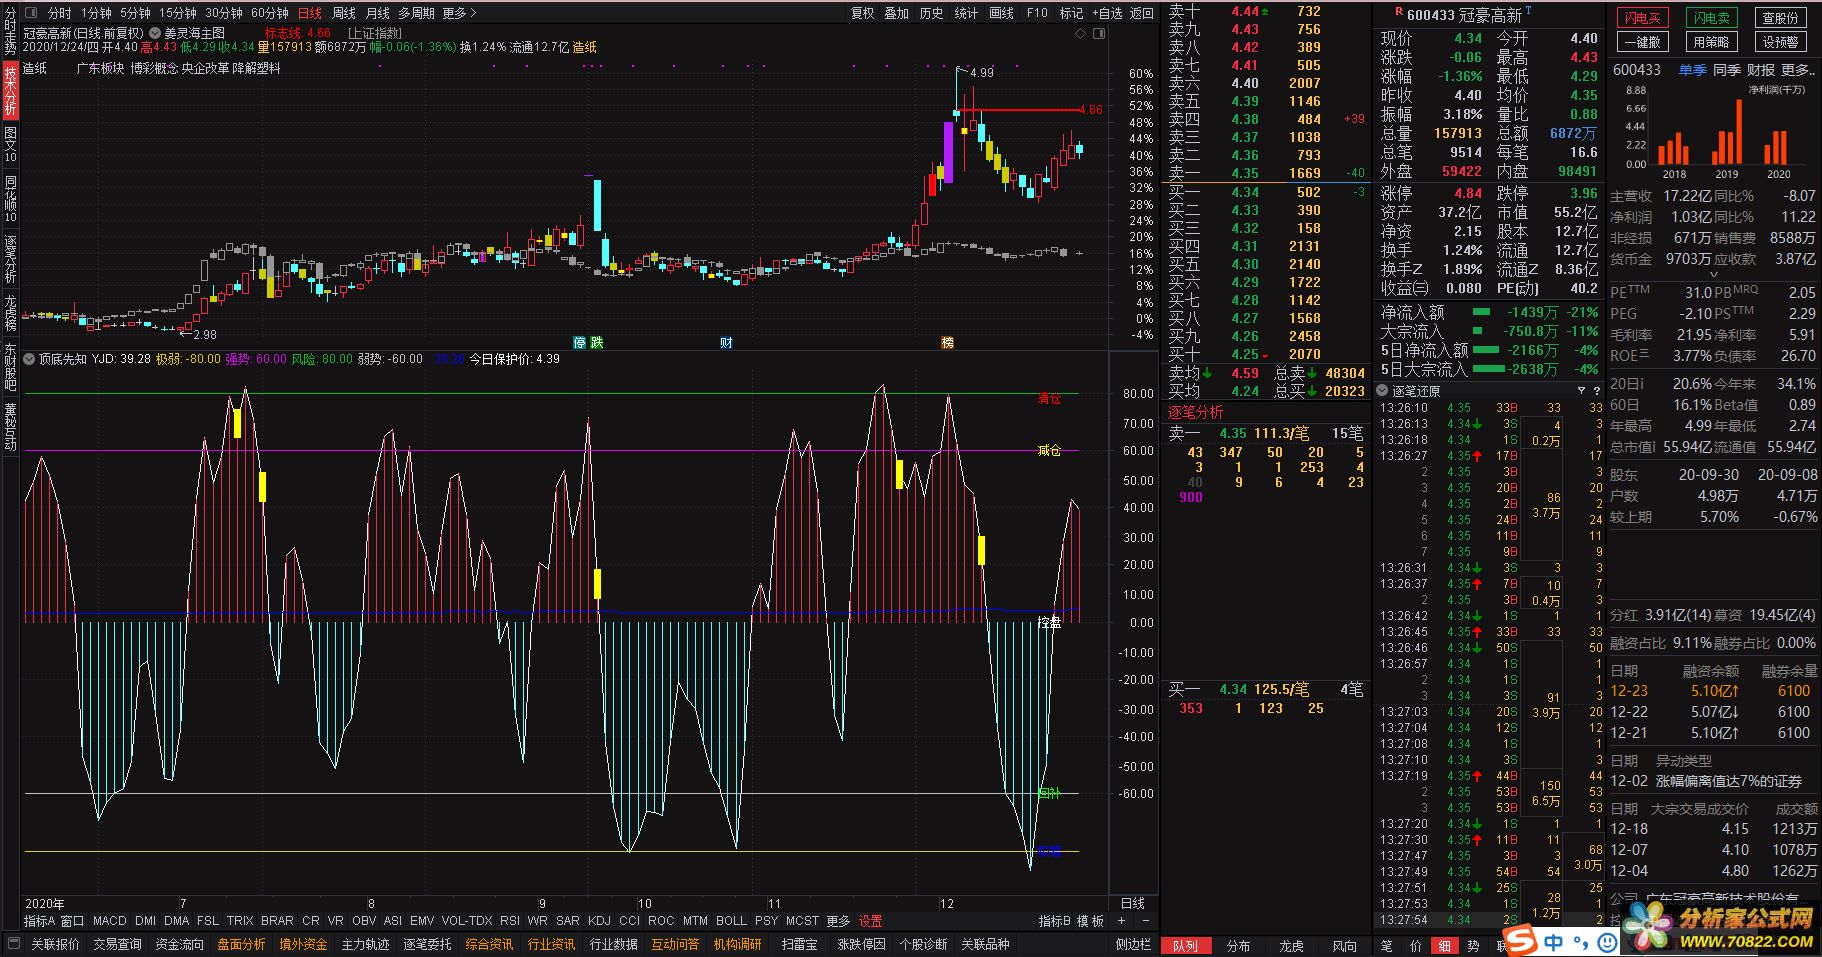The height and width of the screenshot is (957, 1822).
Task: Click the 中 Chinese mode input indicator
Action: click(x=1553, y=941)
